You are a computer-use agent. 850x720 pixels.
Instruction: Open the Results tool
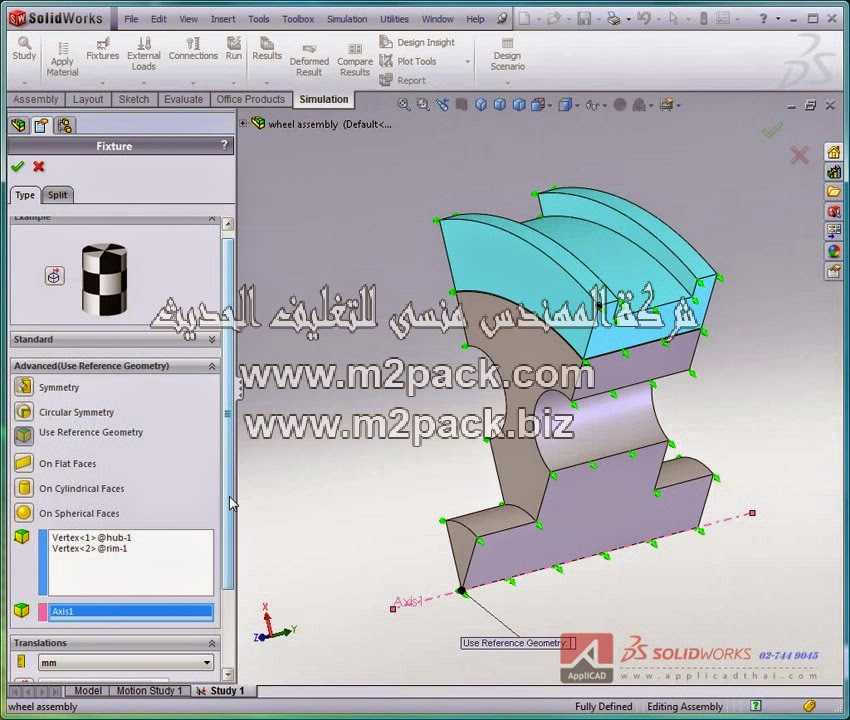(x=267, y=48)
